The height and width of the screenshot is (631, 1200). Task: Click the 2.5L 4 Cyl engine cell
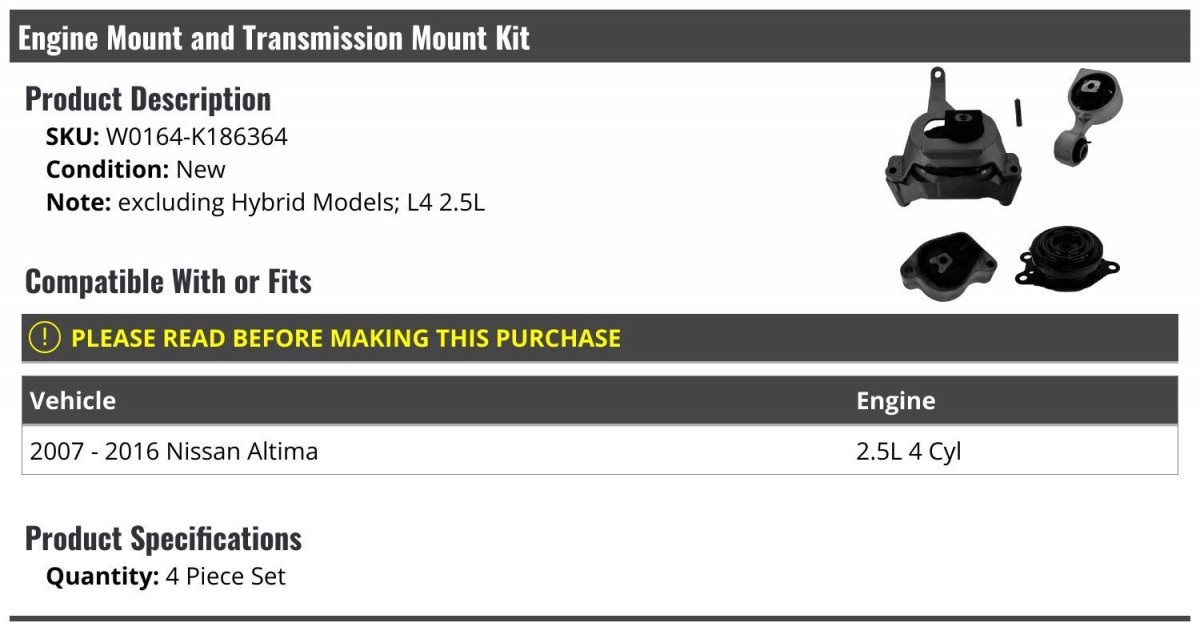pos(909,451)
